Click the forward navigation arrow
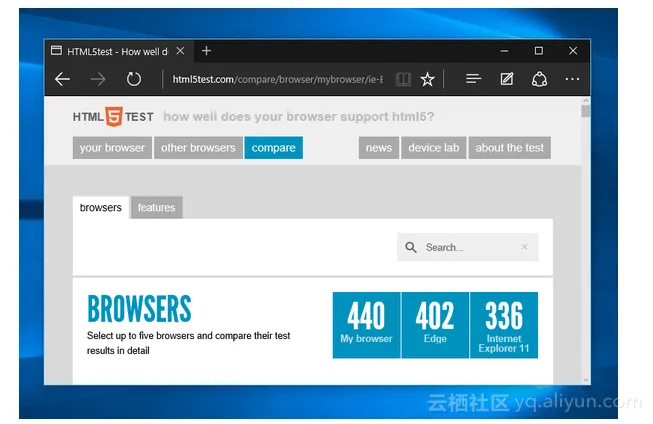 97,79
